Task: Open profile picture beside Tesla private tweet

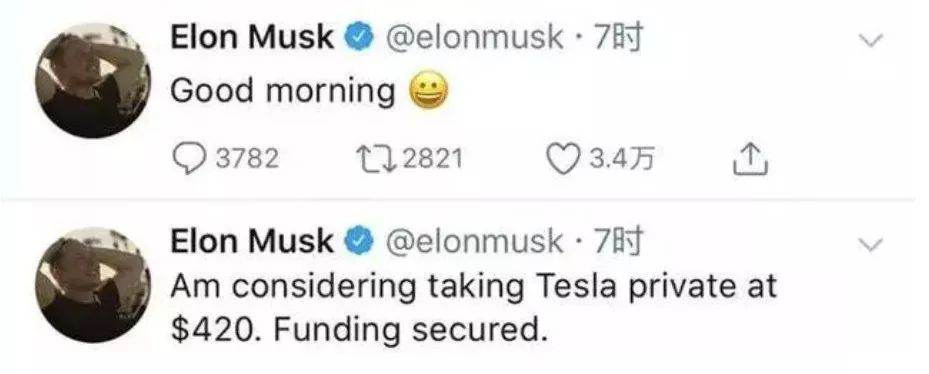Action: pos(93,283)
